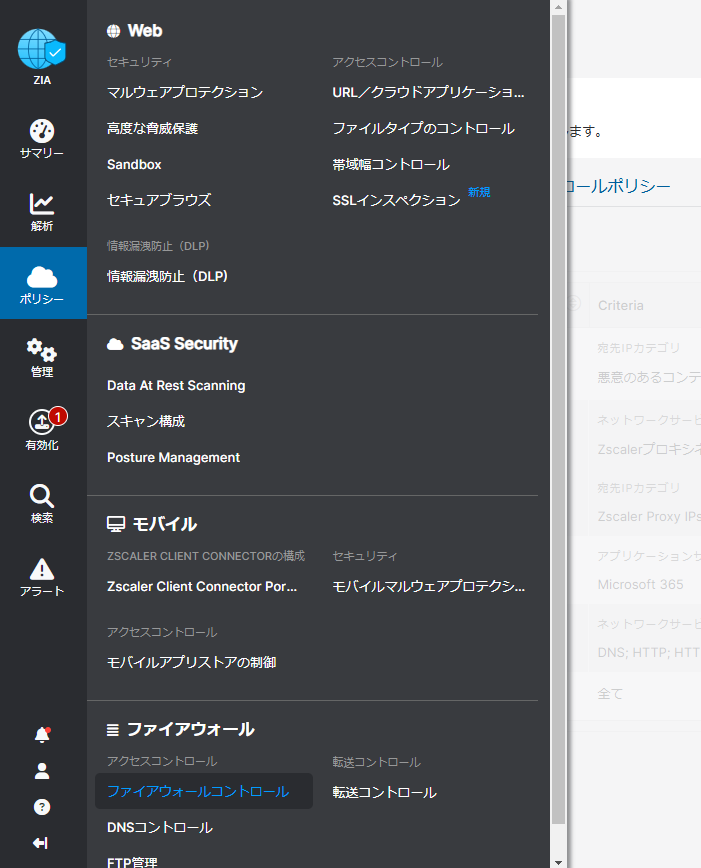Click the scrollbar down arrow
This screenshot has width=701, height=868.
click(x=558, y=862)
